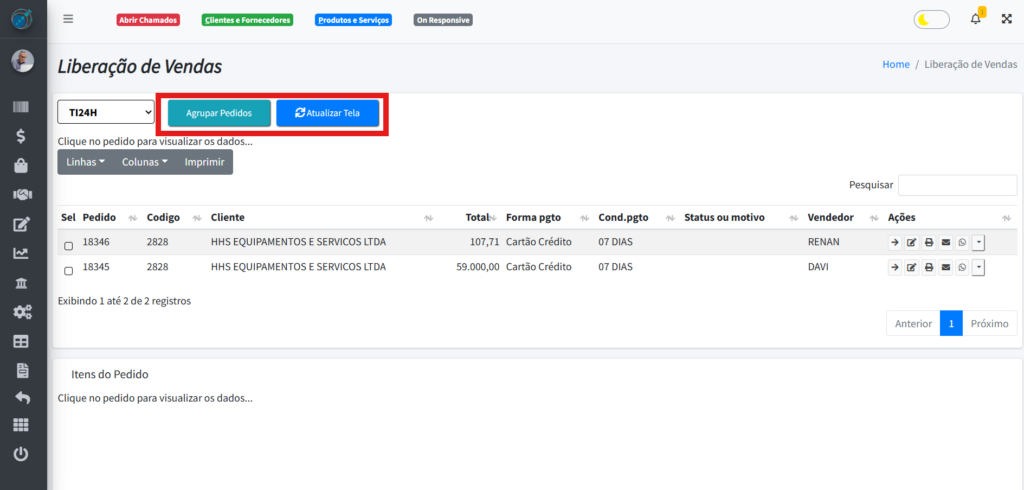Open the TI24H company dropdown
This screenshot has height=490, width=1024.
pyautogui.click(x=105, y=112)
